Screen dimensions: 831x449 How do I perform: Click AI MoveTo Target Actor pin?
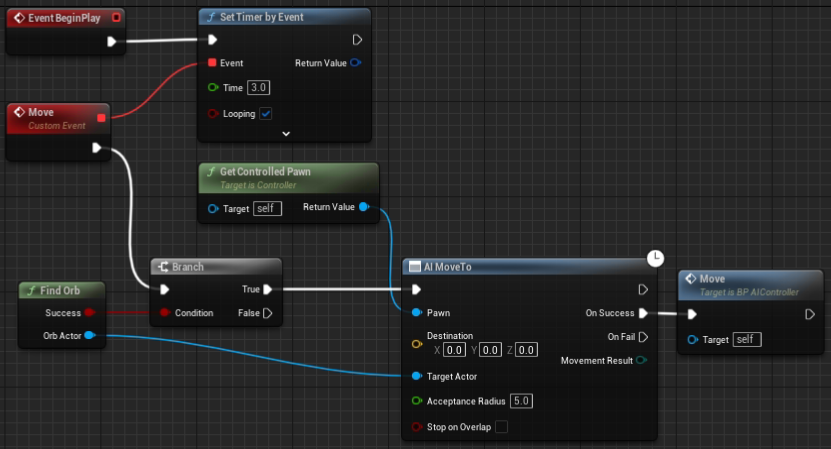coord(417,376)
